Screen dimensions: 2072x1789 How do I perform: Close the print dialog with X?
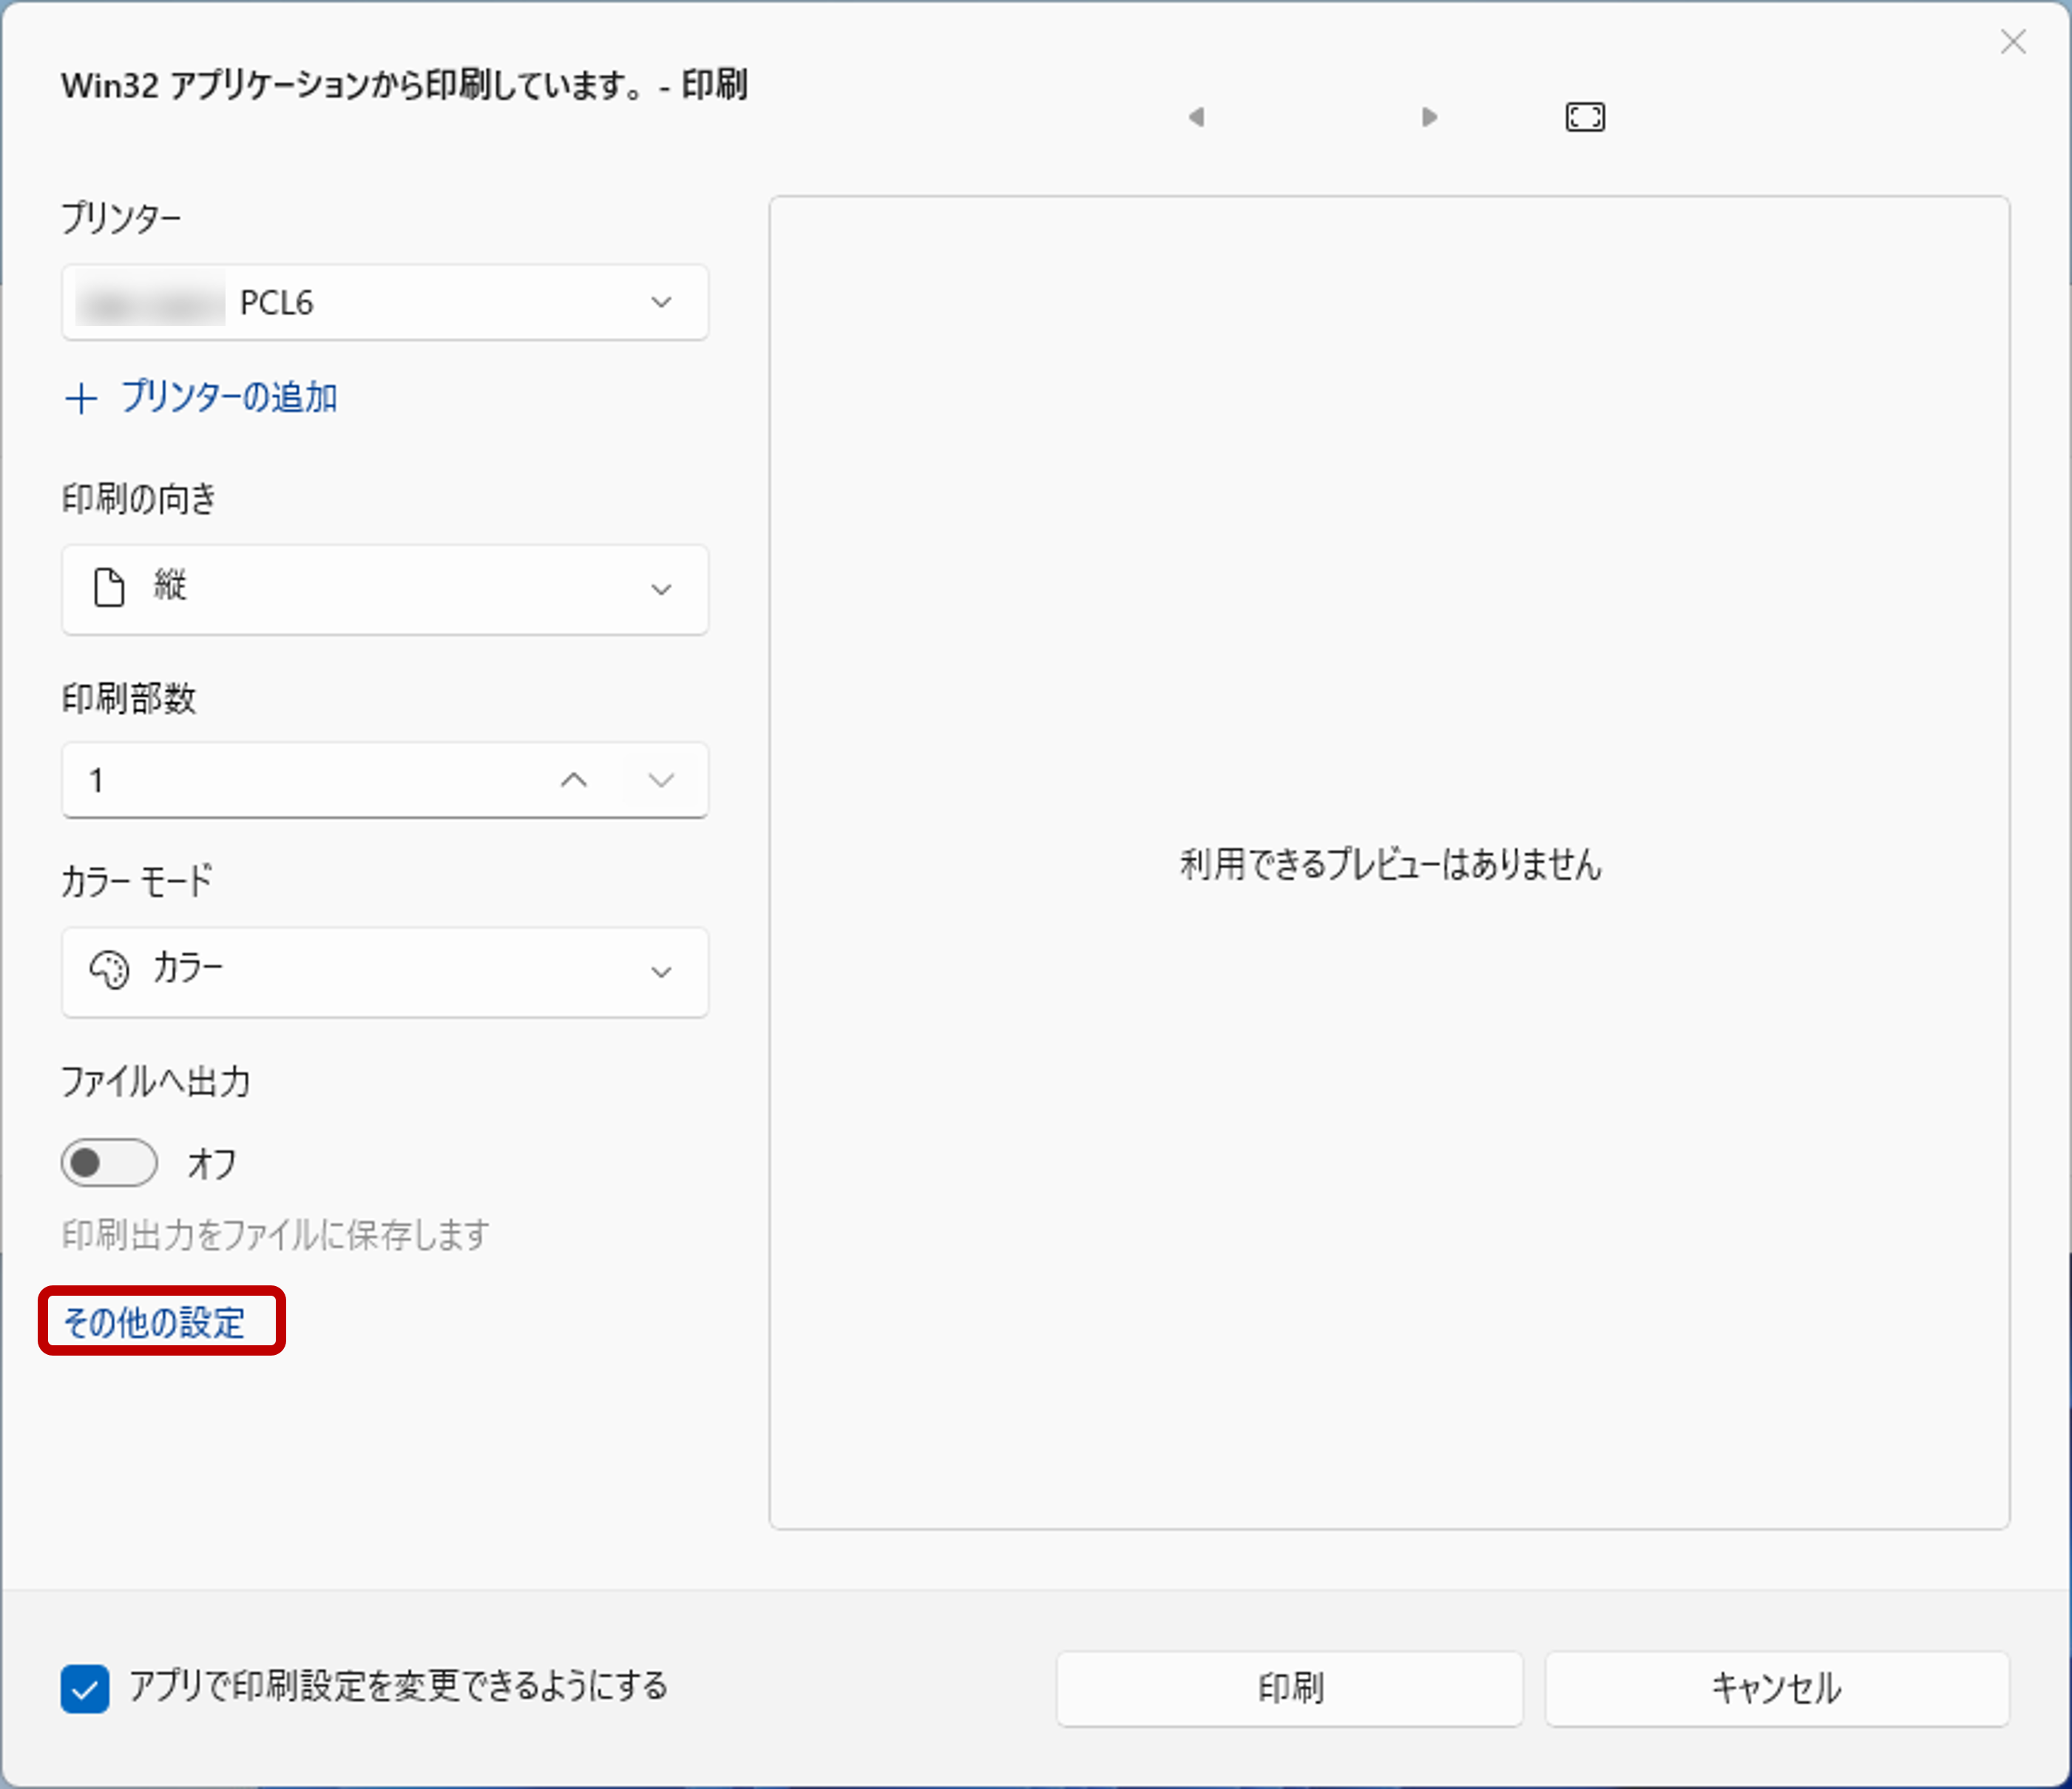[2013, 42]
